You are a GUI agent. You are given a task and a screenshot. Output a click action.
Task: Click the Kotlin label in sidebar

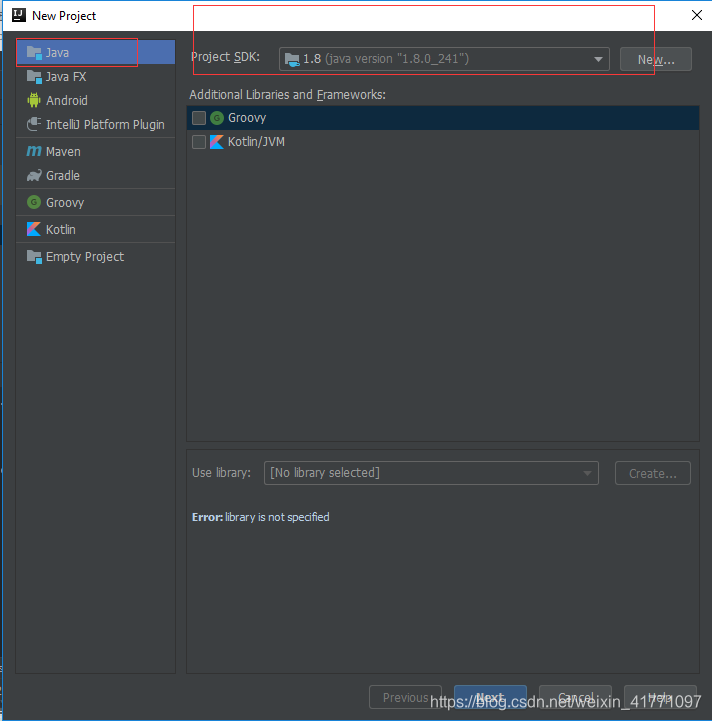(x=61, y=229)
